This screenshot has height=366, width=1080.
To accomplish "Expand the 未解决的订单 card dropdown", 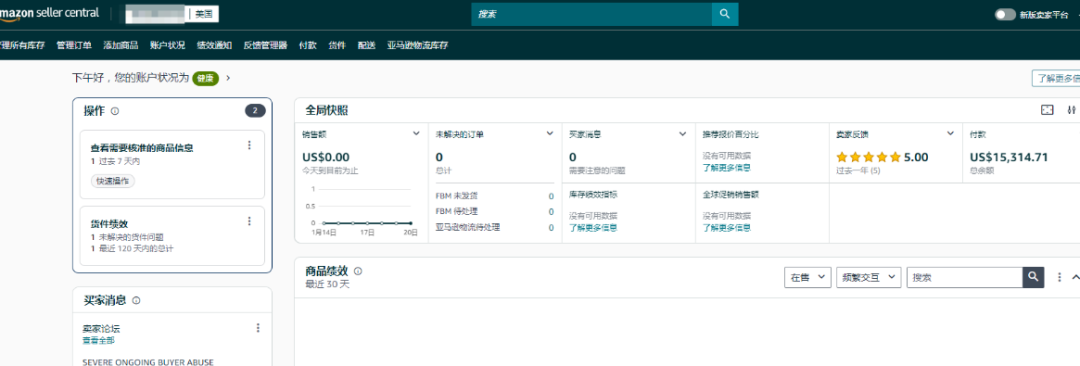I will tap(550, 134).
